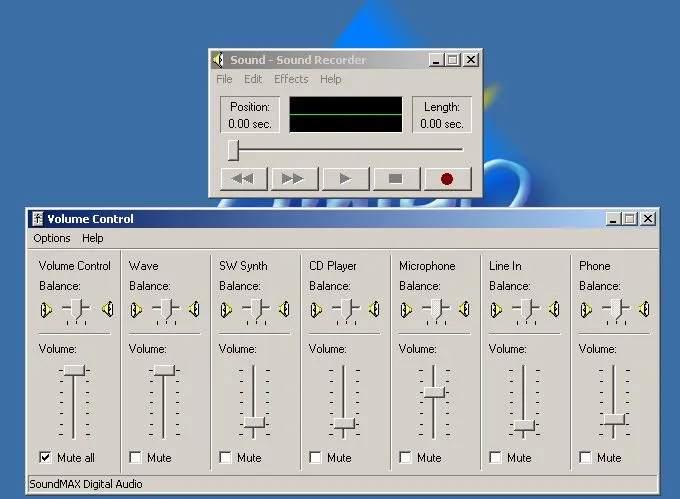Click the CD Player volume slider thumb

[x=344, y=424]
